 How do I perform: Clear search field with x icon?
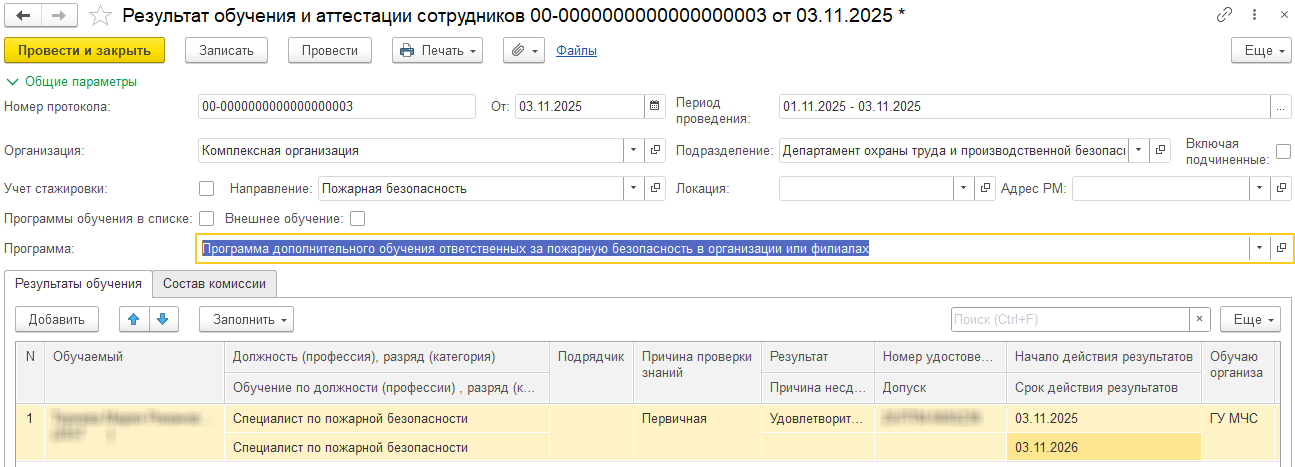[x=1200, y=319]
